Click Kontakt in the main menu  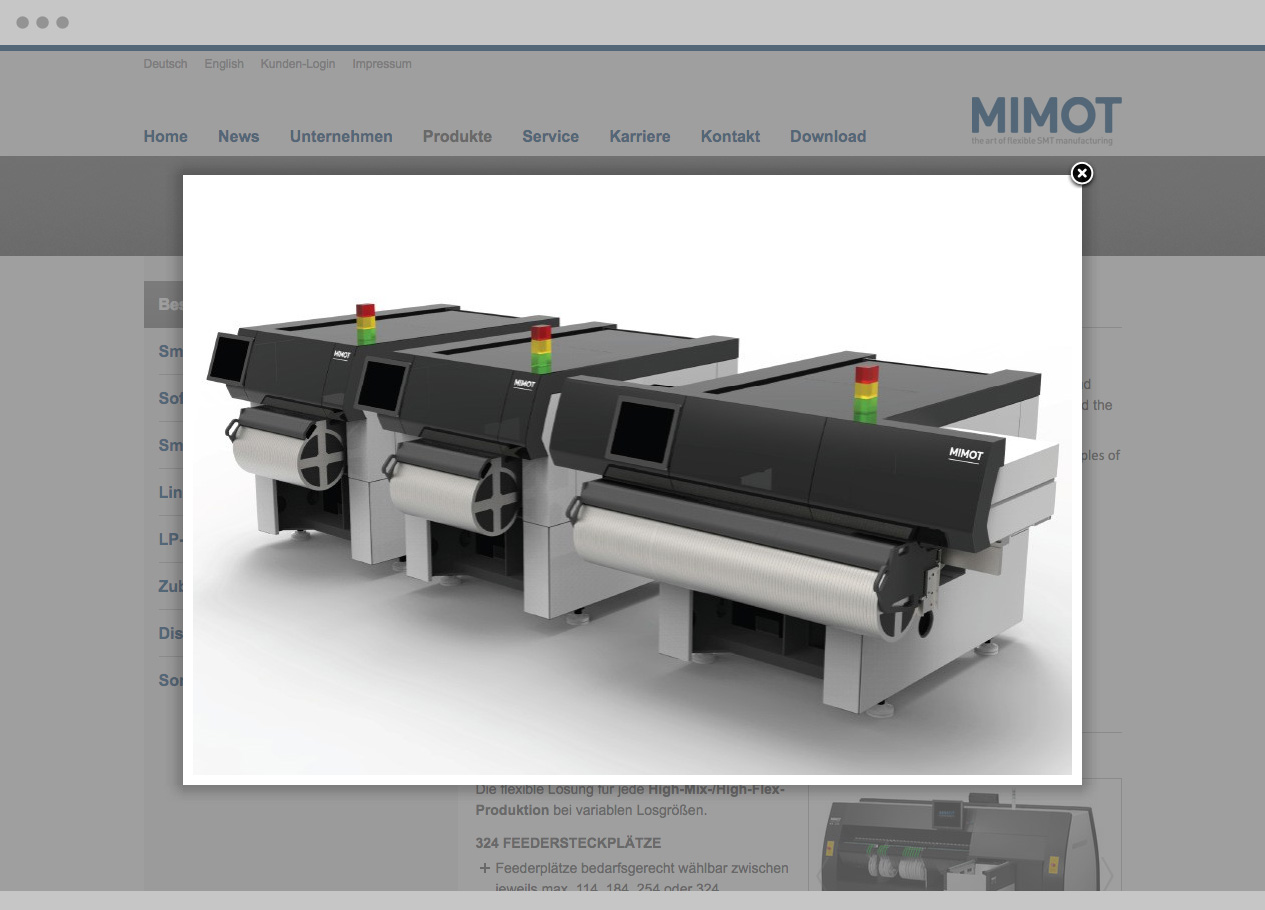(x=730, y=137)
